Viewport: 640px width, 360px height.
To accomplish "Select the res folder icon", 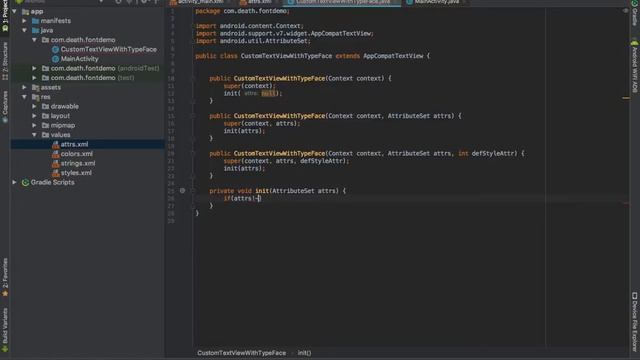I will 36,97.
